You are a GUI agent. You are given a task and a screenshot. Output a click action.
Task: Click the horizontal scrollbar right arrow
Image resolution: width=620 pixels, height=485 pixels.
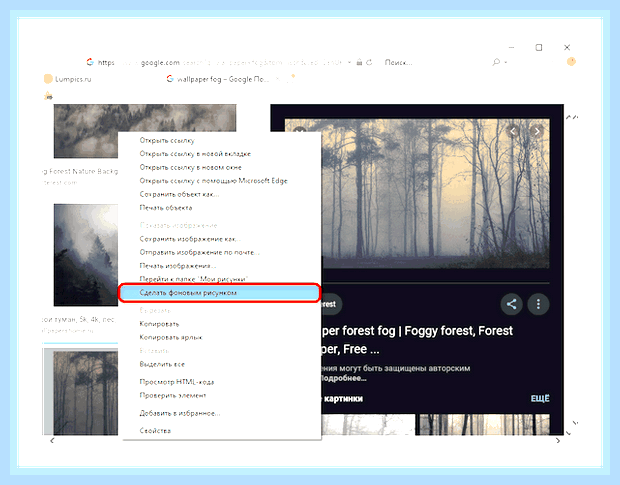pyautogui.click(x=558, y=440)
